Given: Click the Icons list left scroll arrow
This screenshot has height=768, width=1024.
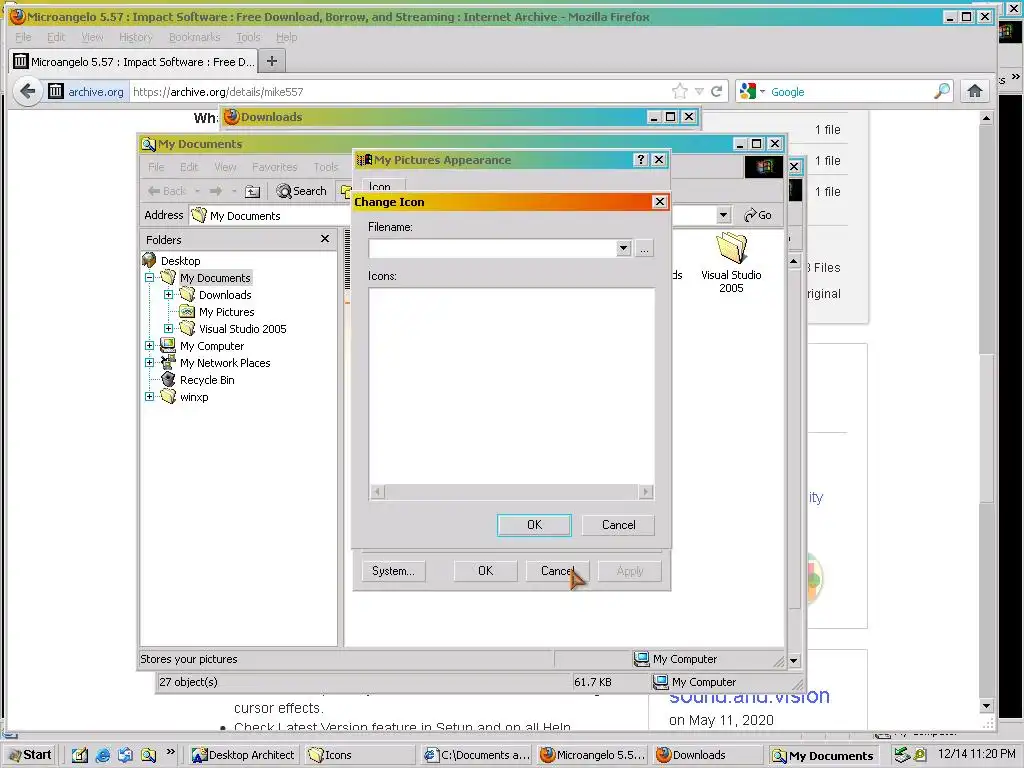Looking at the screenshot, I should click(x=377, y=491).
